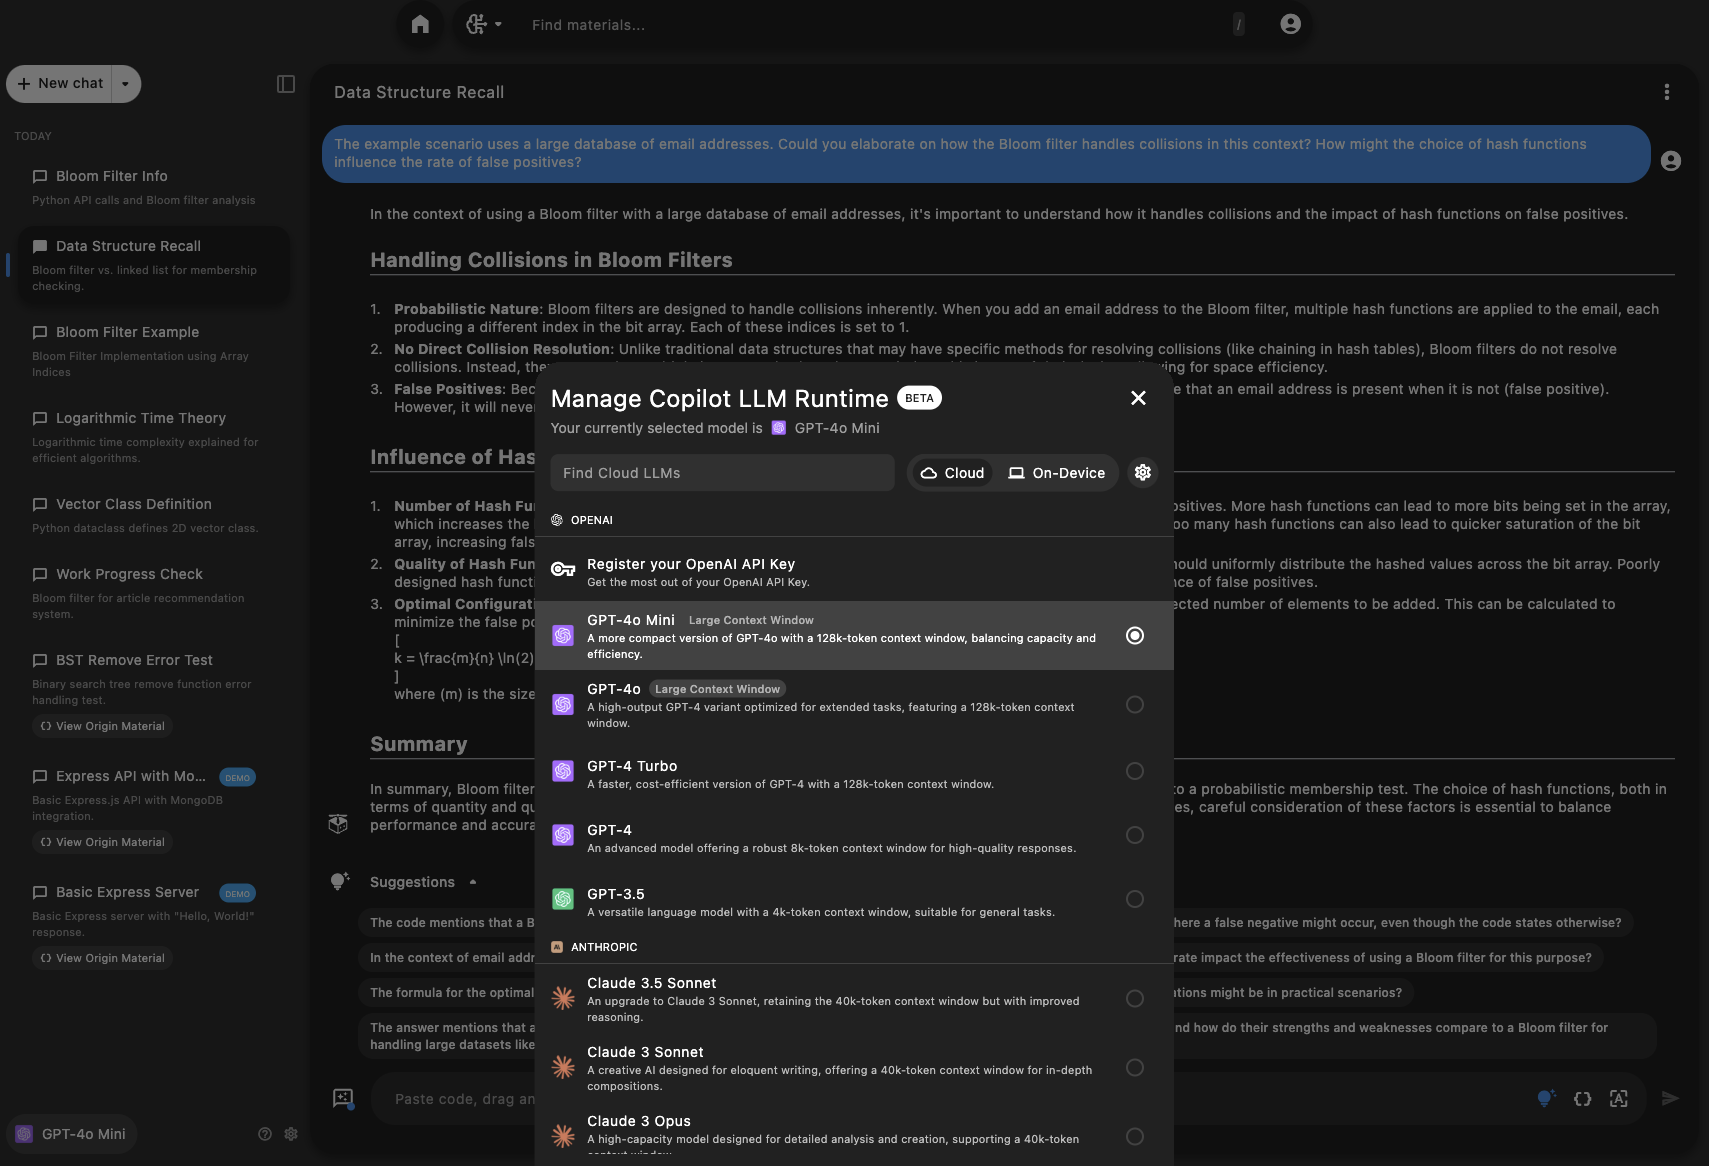Click the Anthropic section header icon
The image size is (1709, 1166).
pos(557,947)
